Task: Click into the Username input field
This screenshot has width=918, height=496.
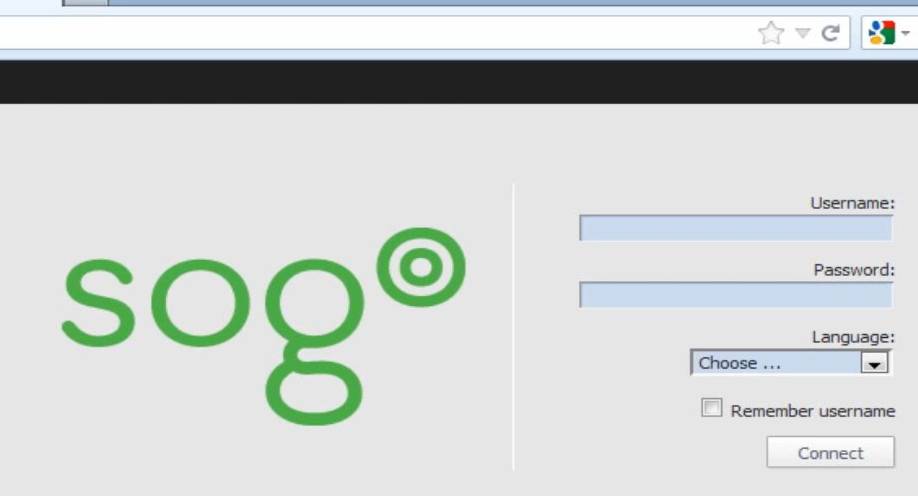Action: (x=736, y=228)
